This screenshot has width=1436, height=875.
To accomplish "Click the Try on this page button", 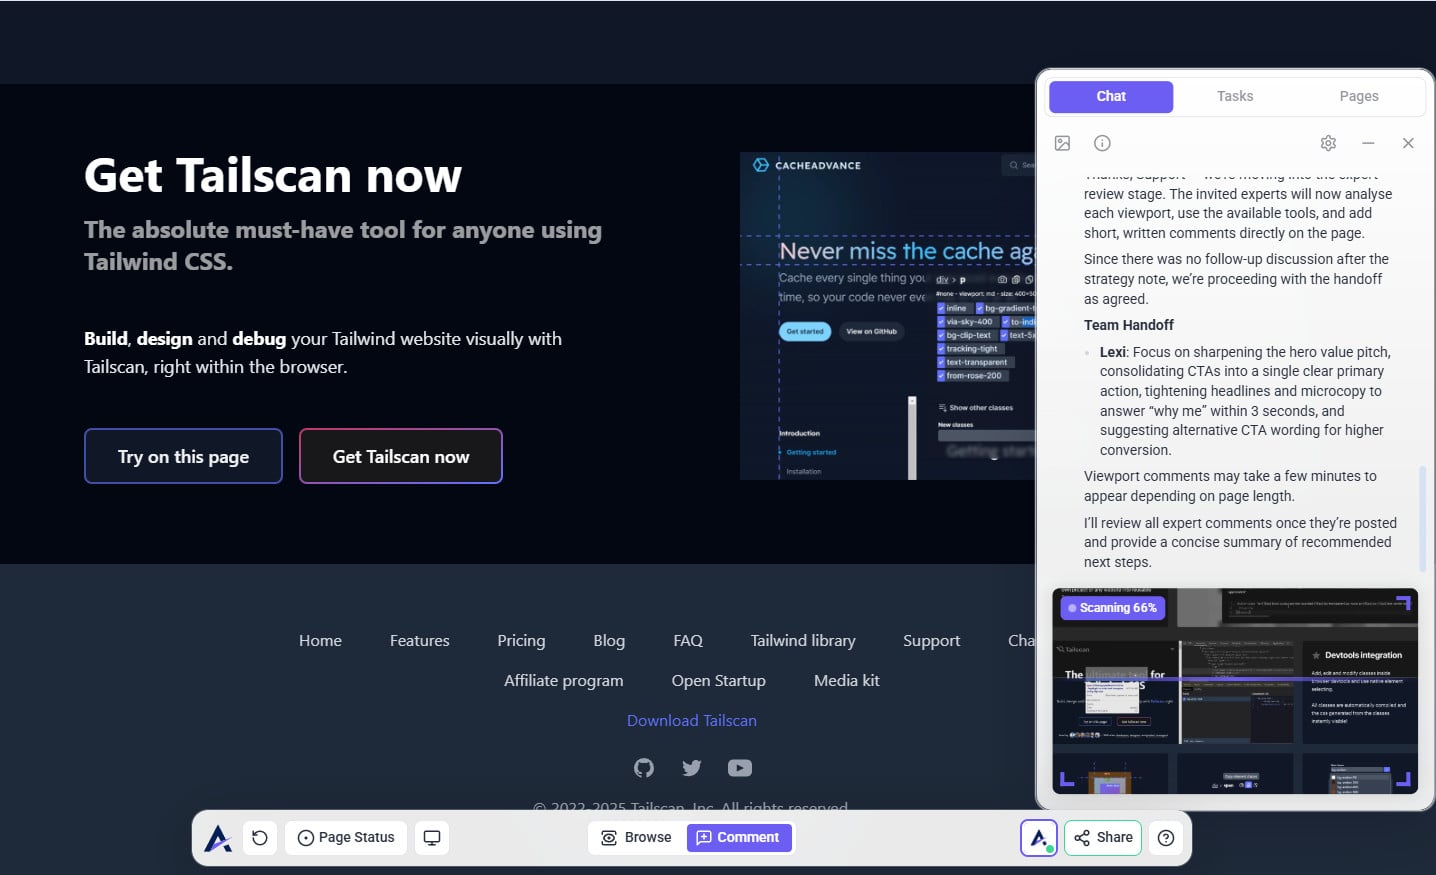I will (183, 457).
